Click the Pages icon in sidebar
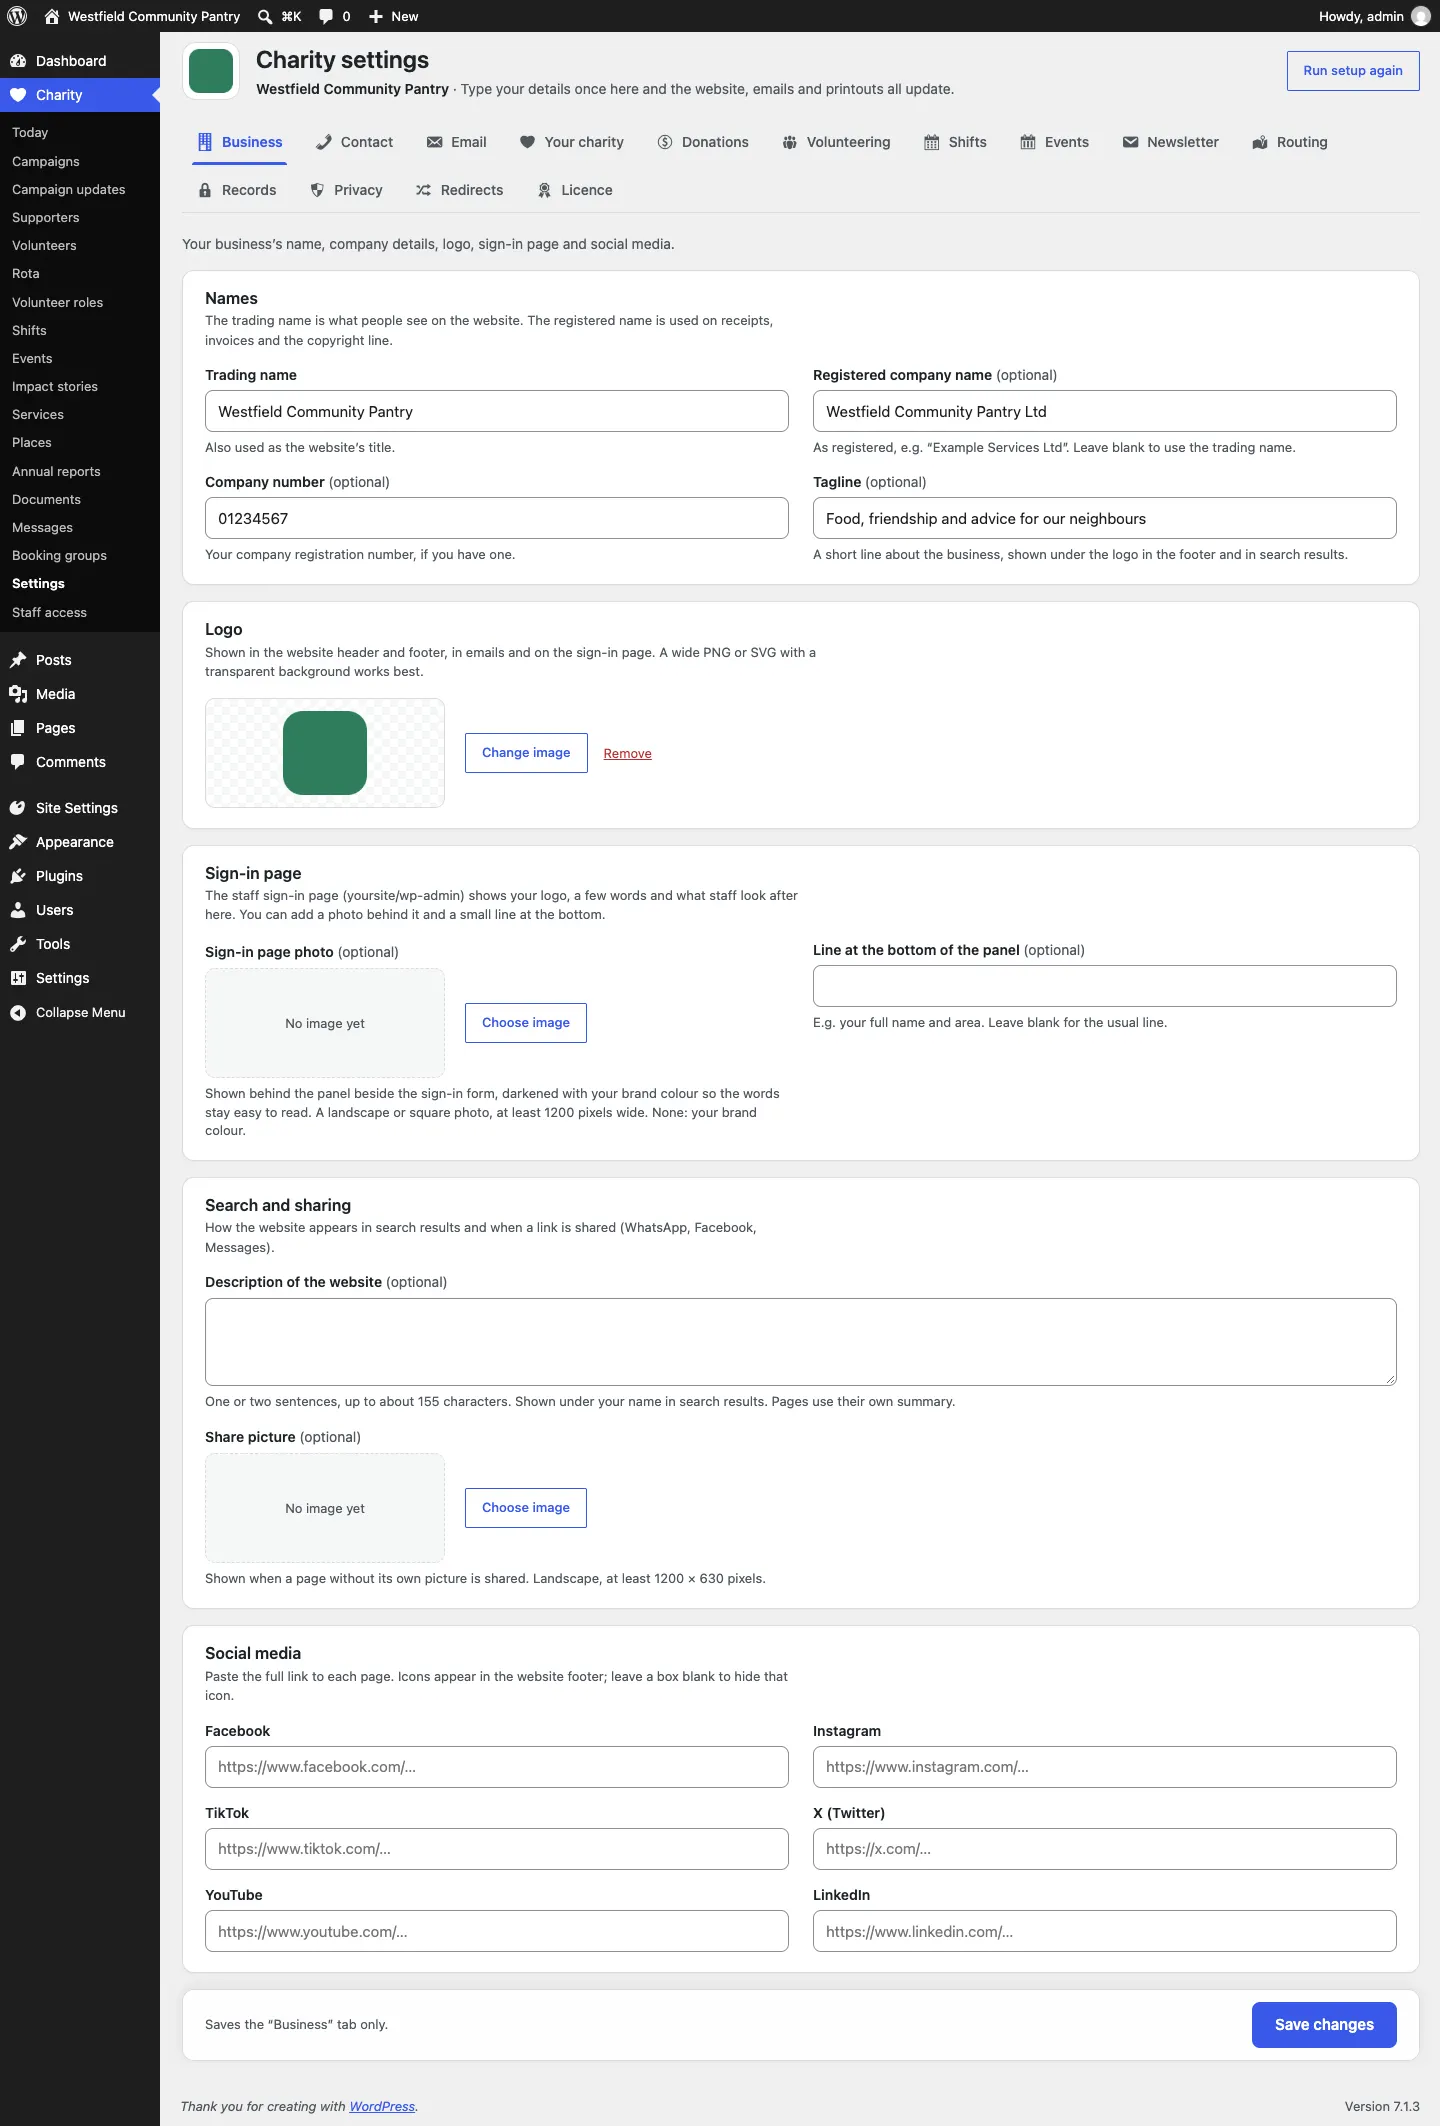Screen dimensions: 1440x2126 pos(18,728)
